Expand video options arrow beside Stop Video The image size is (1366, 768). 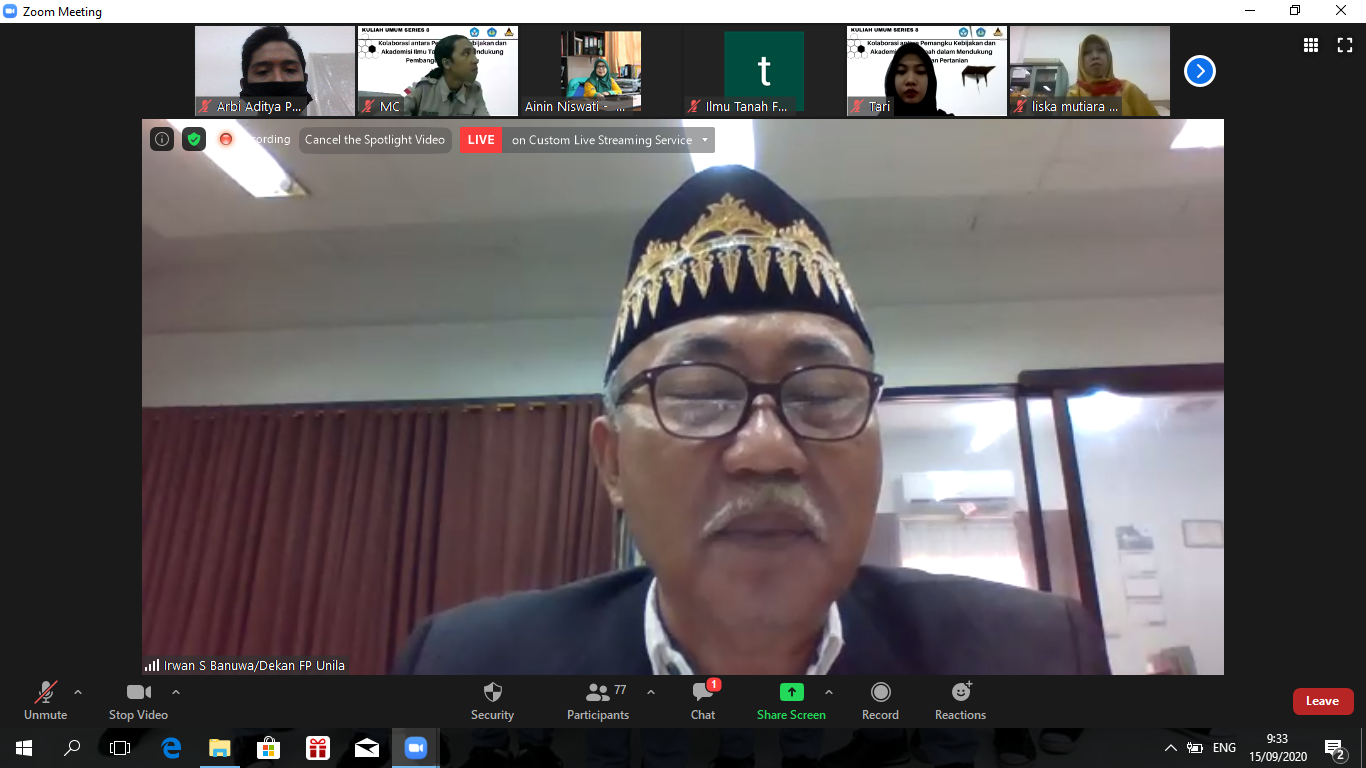coord(176,692)
